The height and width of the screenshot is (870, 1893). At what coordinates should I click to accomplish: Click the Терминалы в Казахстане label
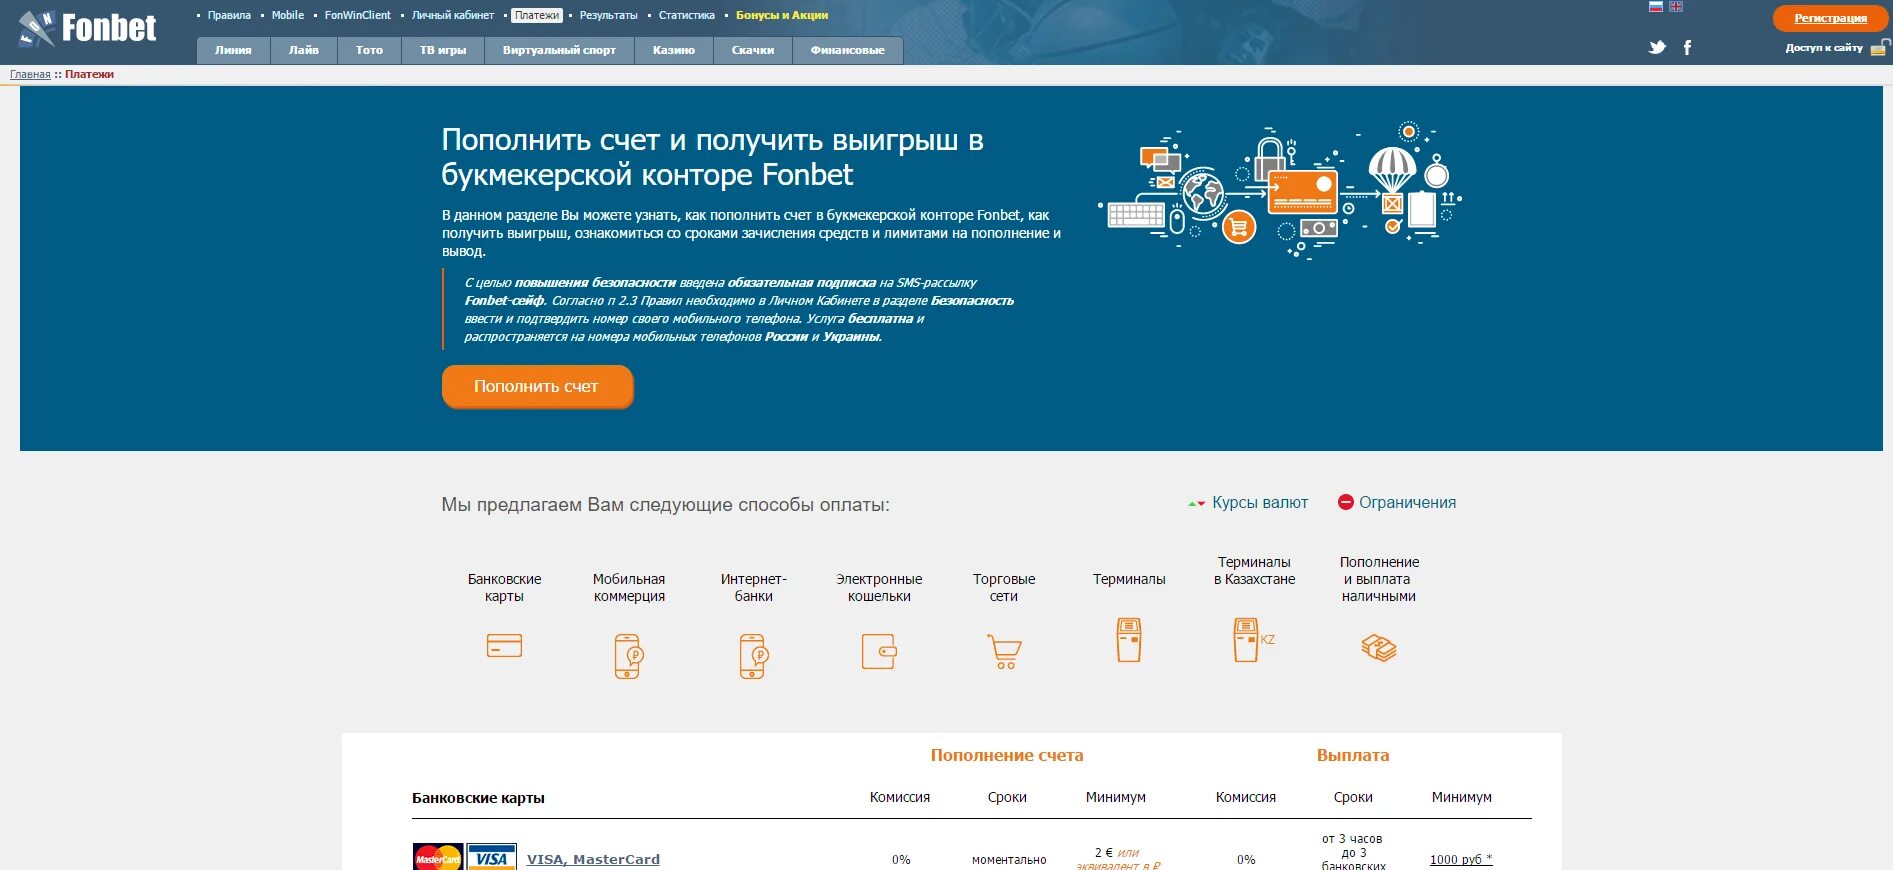click(x=1254, y=570)
